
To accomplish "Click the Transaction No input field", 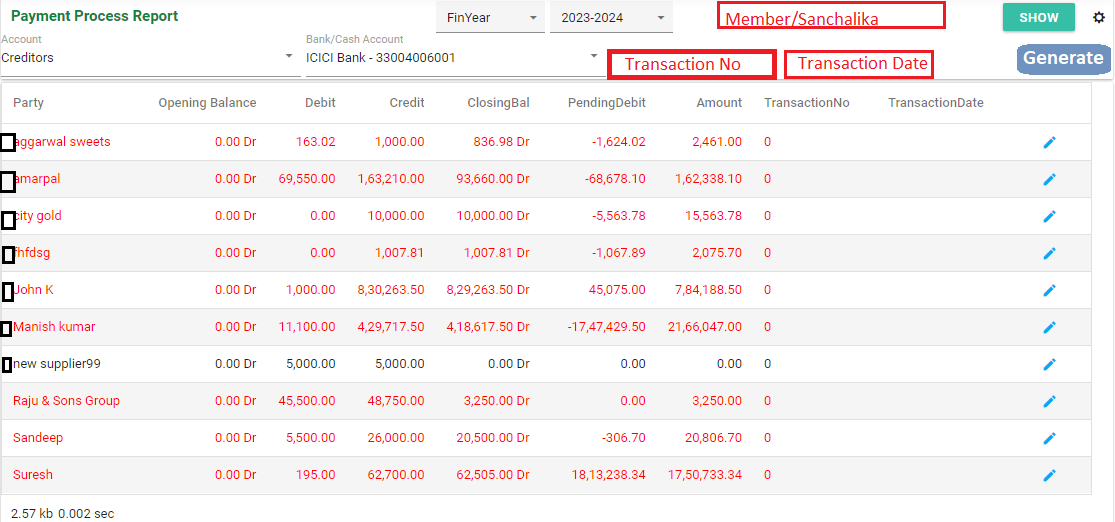I will point(691,64).
